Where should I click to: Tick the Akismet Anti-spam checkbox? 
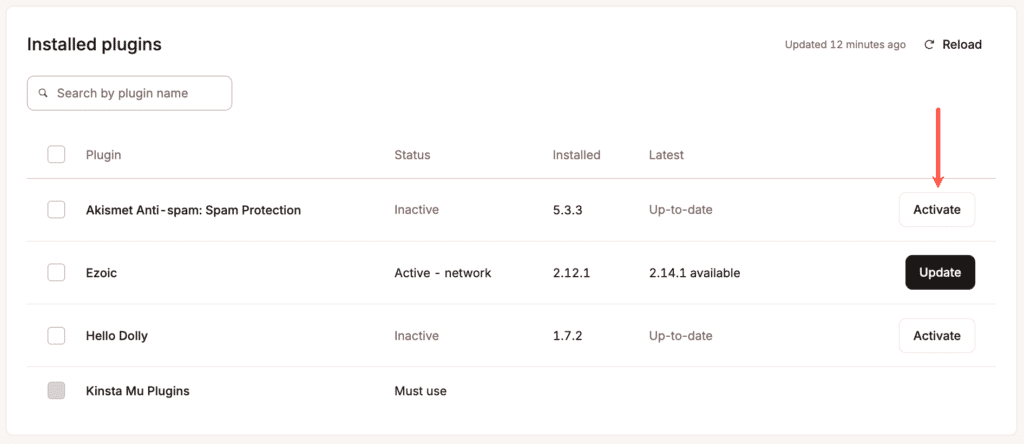click(x=57, y=210)
